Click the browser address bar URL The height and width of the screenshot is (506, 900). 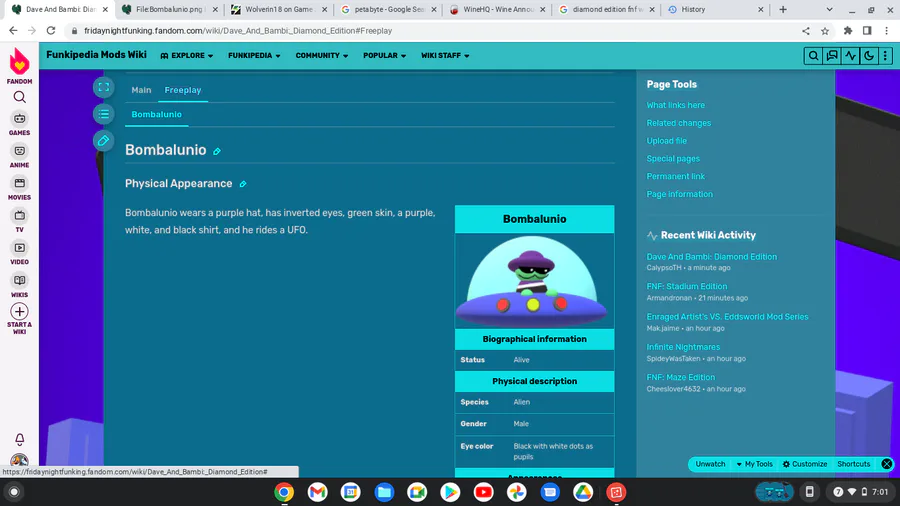point(238,31)
